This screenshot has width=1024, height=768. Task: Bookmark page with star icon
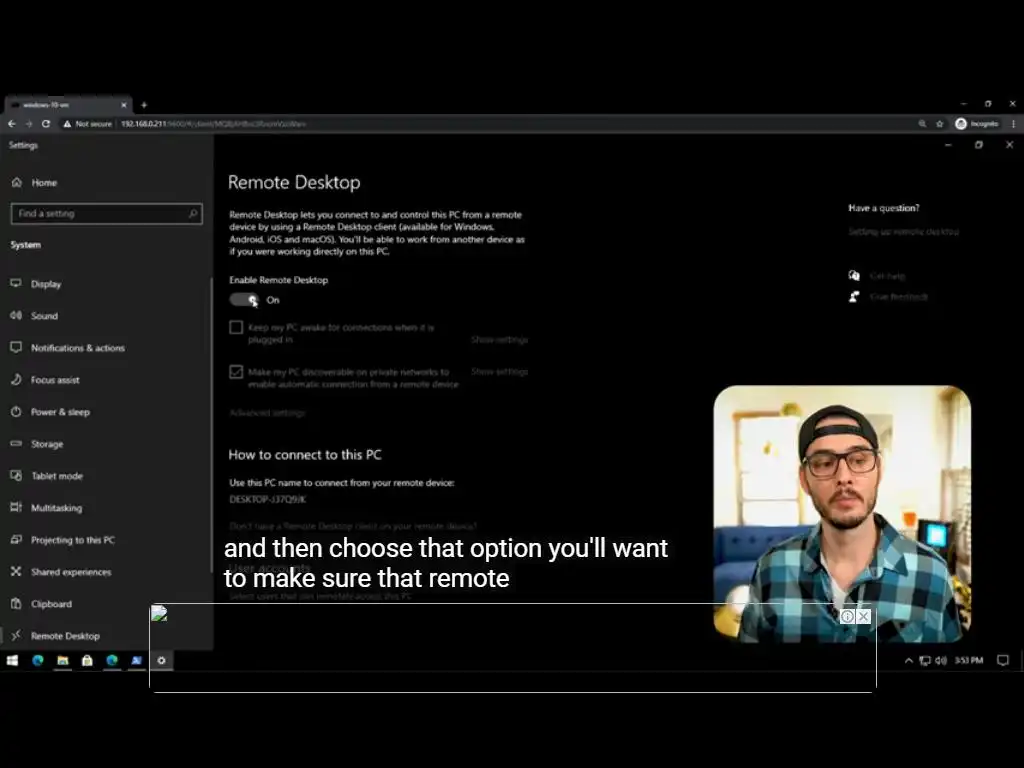tap(940, 123)
